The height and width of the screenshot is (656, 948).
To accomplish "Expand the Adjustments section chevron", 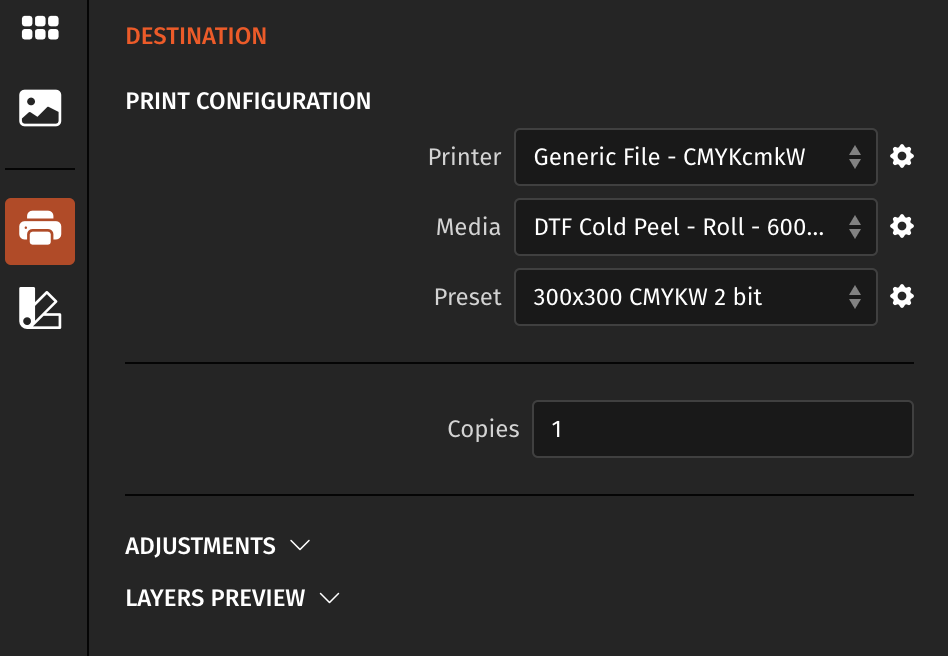I will tap(301, 546).
